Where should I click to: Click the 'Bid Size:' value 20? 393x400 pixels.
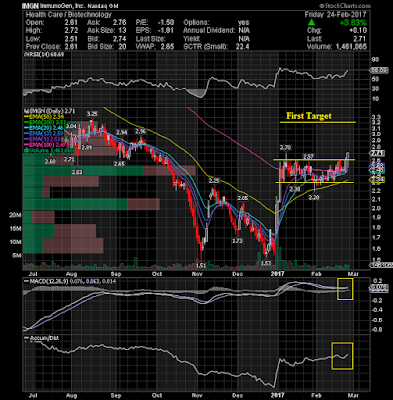tap(122, 47)
